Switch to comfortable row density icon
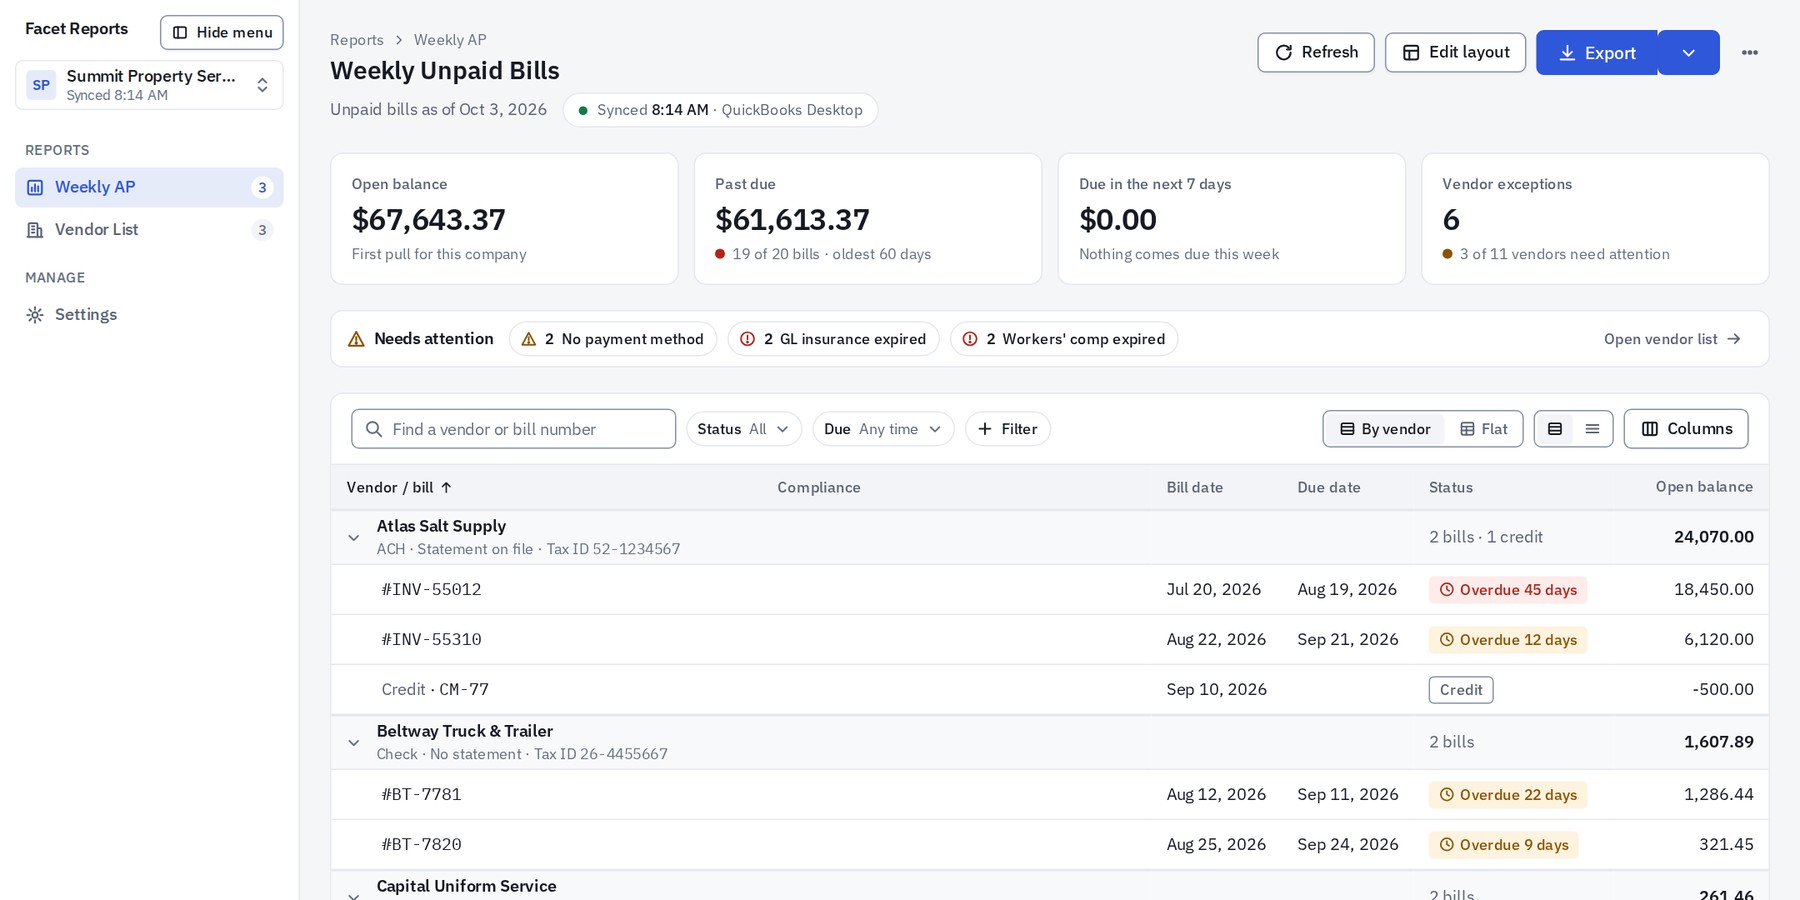The width and height of the screenshot is (1800, 900). click(1555, 429)
